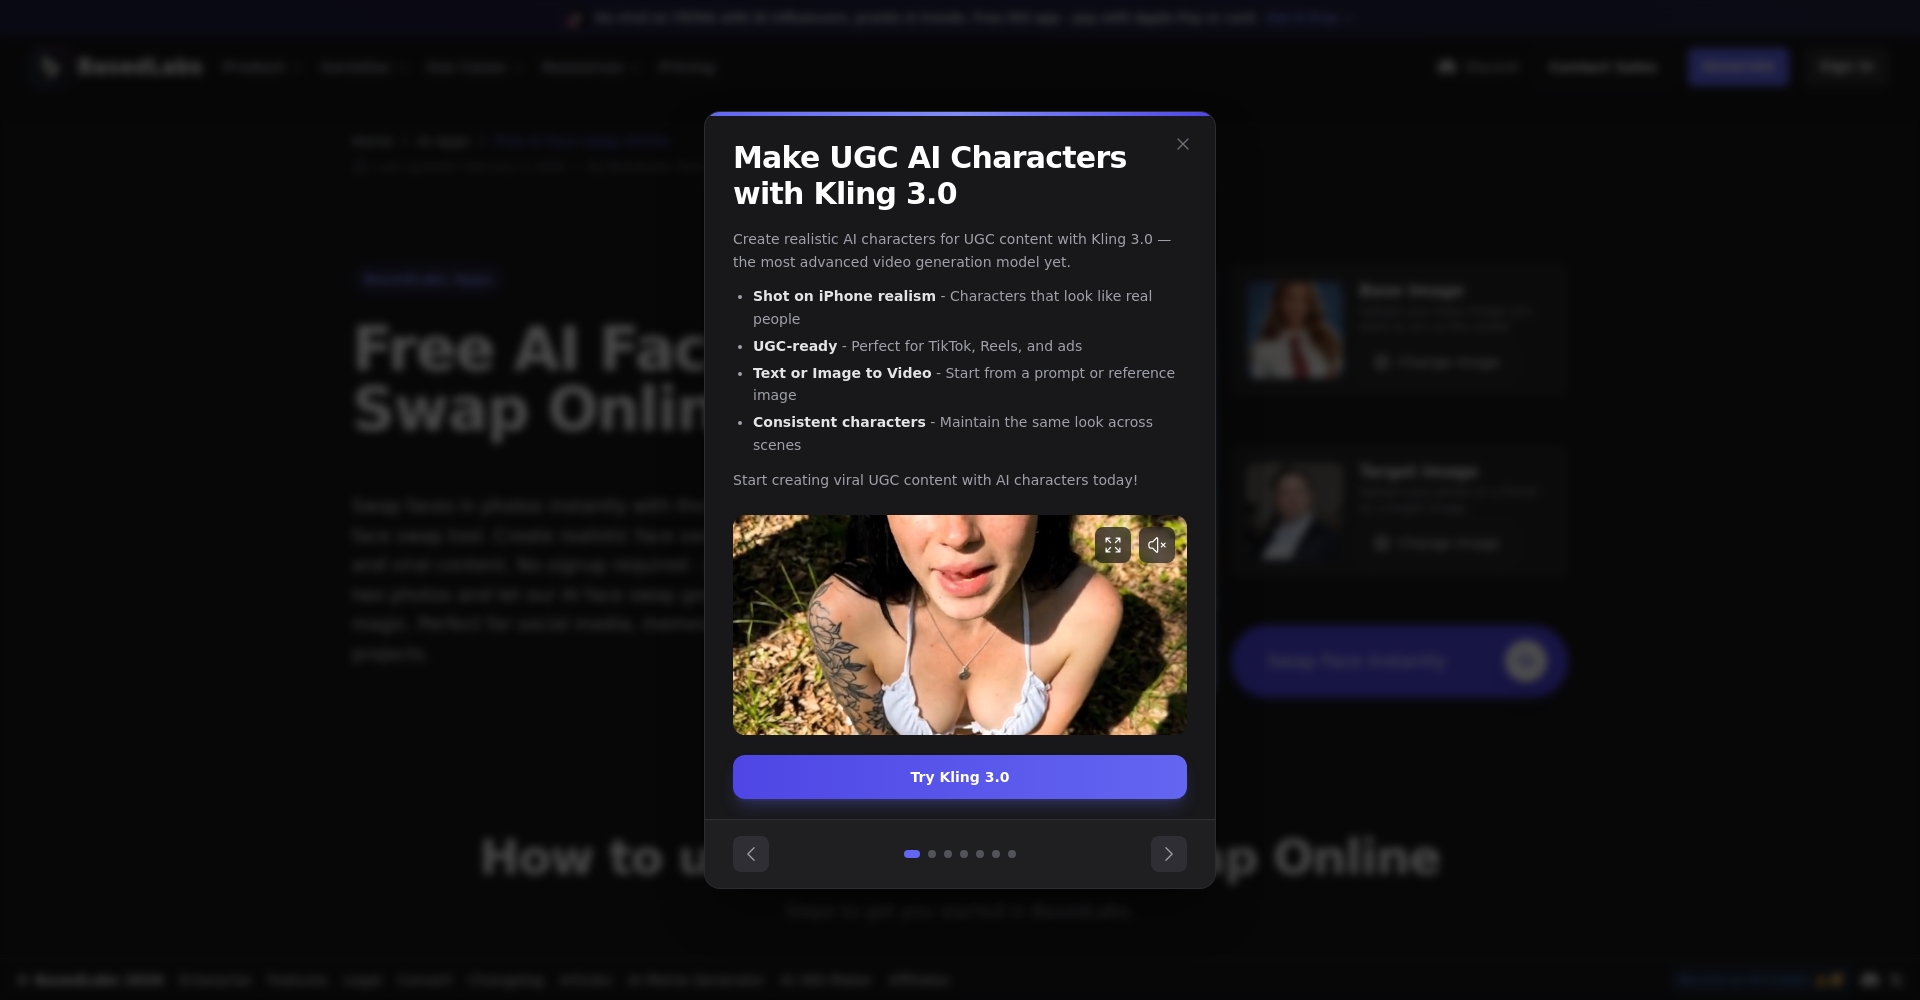Viewport: 1920px width, 1000px height.
Task: Click the Try Kling 3.0 button
Action: 960,777
